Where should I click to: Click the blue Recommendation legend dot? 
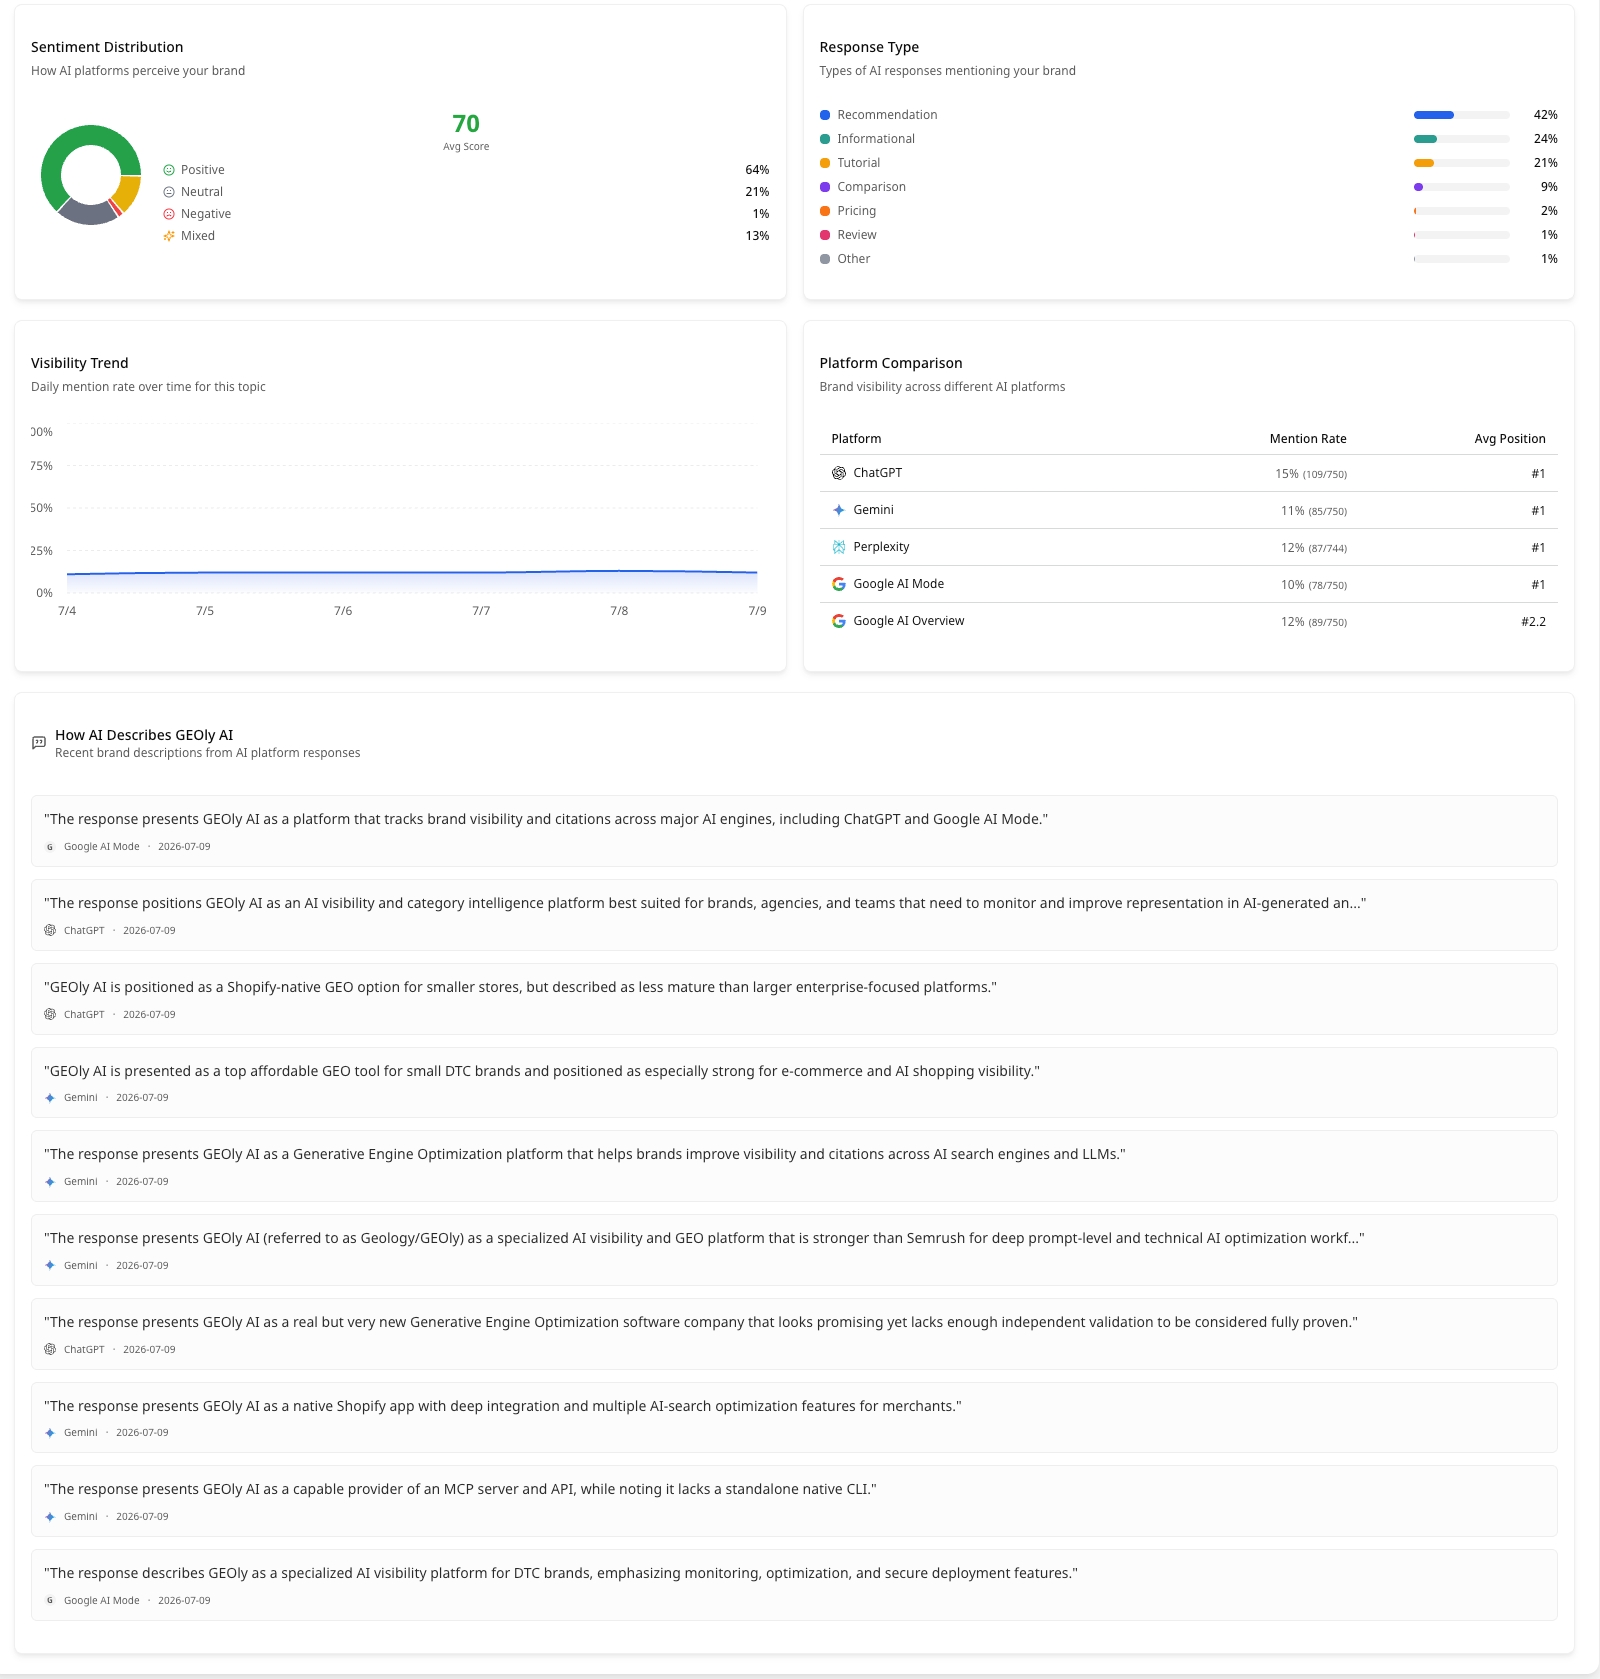coord(825,115)
